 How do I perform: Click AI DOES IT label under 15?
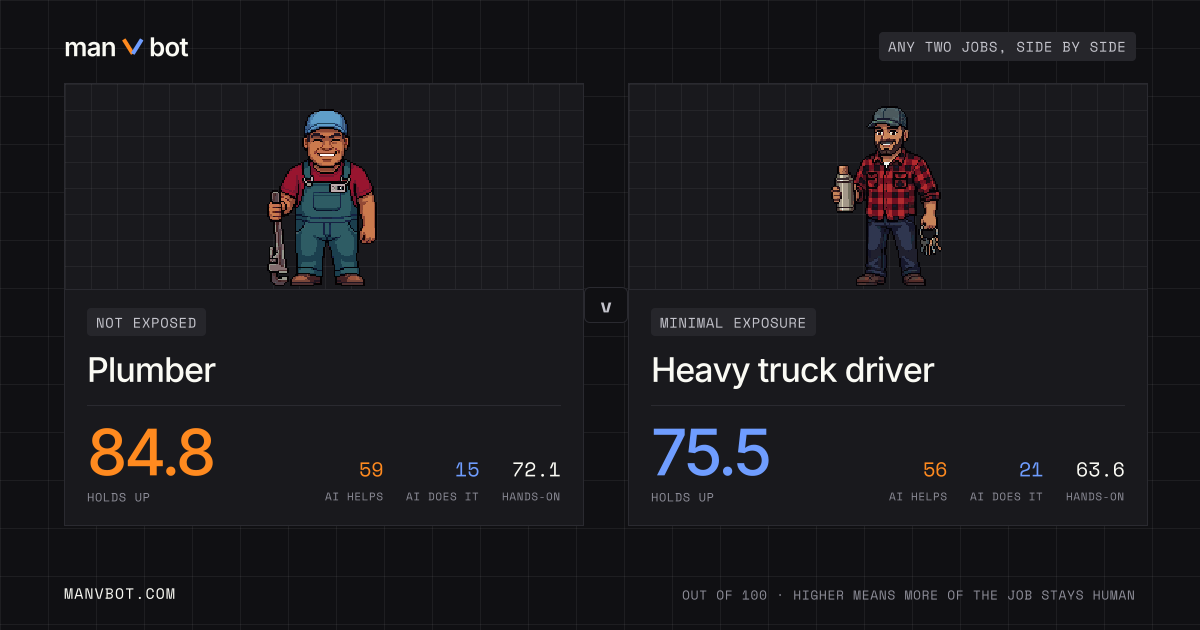coord(443,497)
